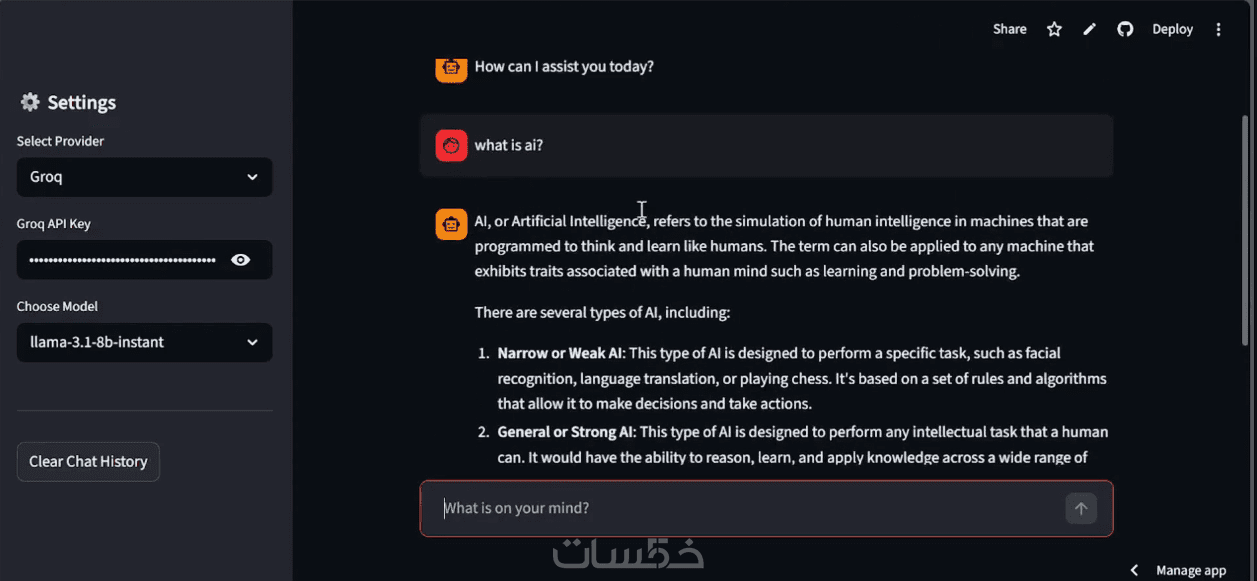Click the star favorite icon
1257x581 pixels.
tap(1054, 29)
